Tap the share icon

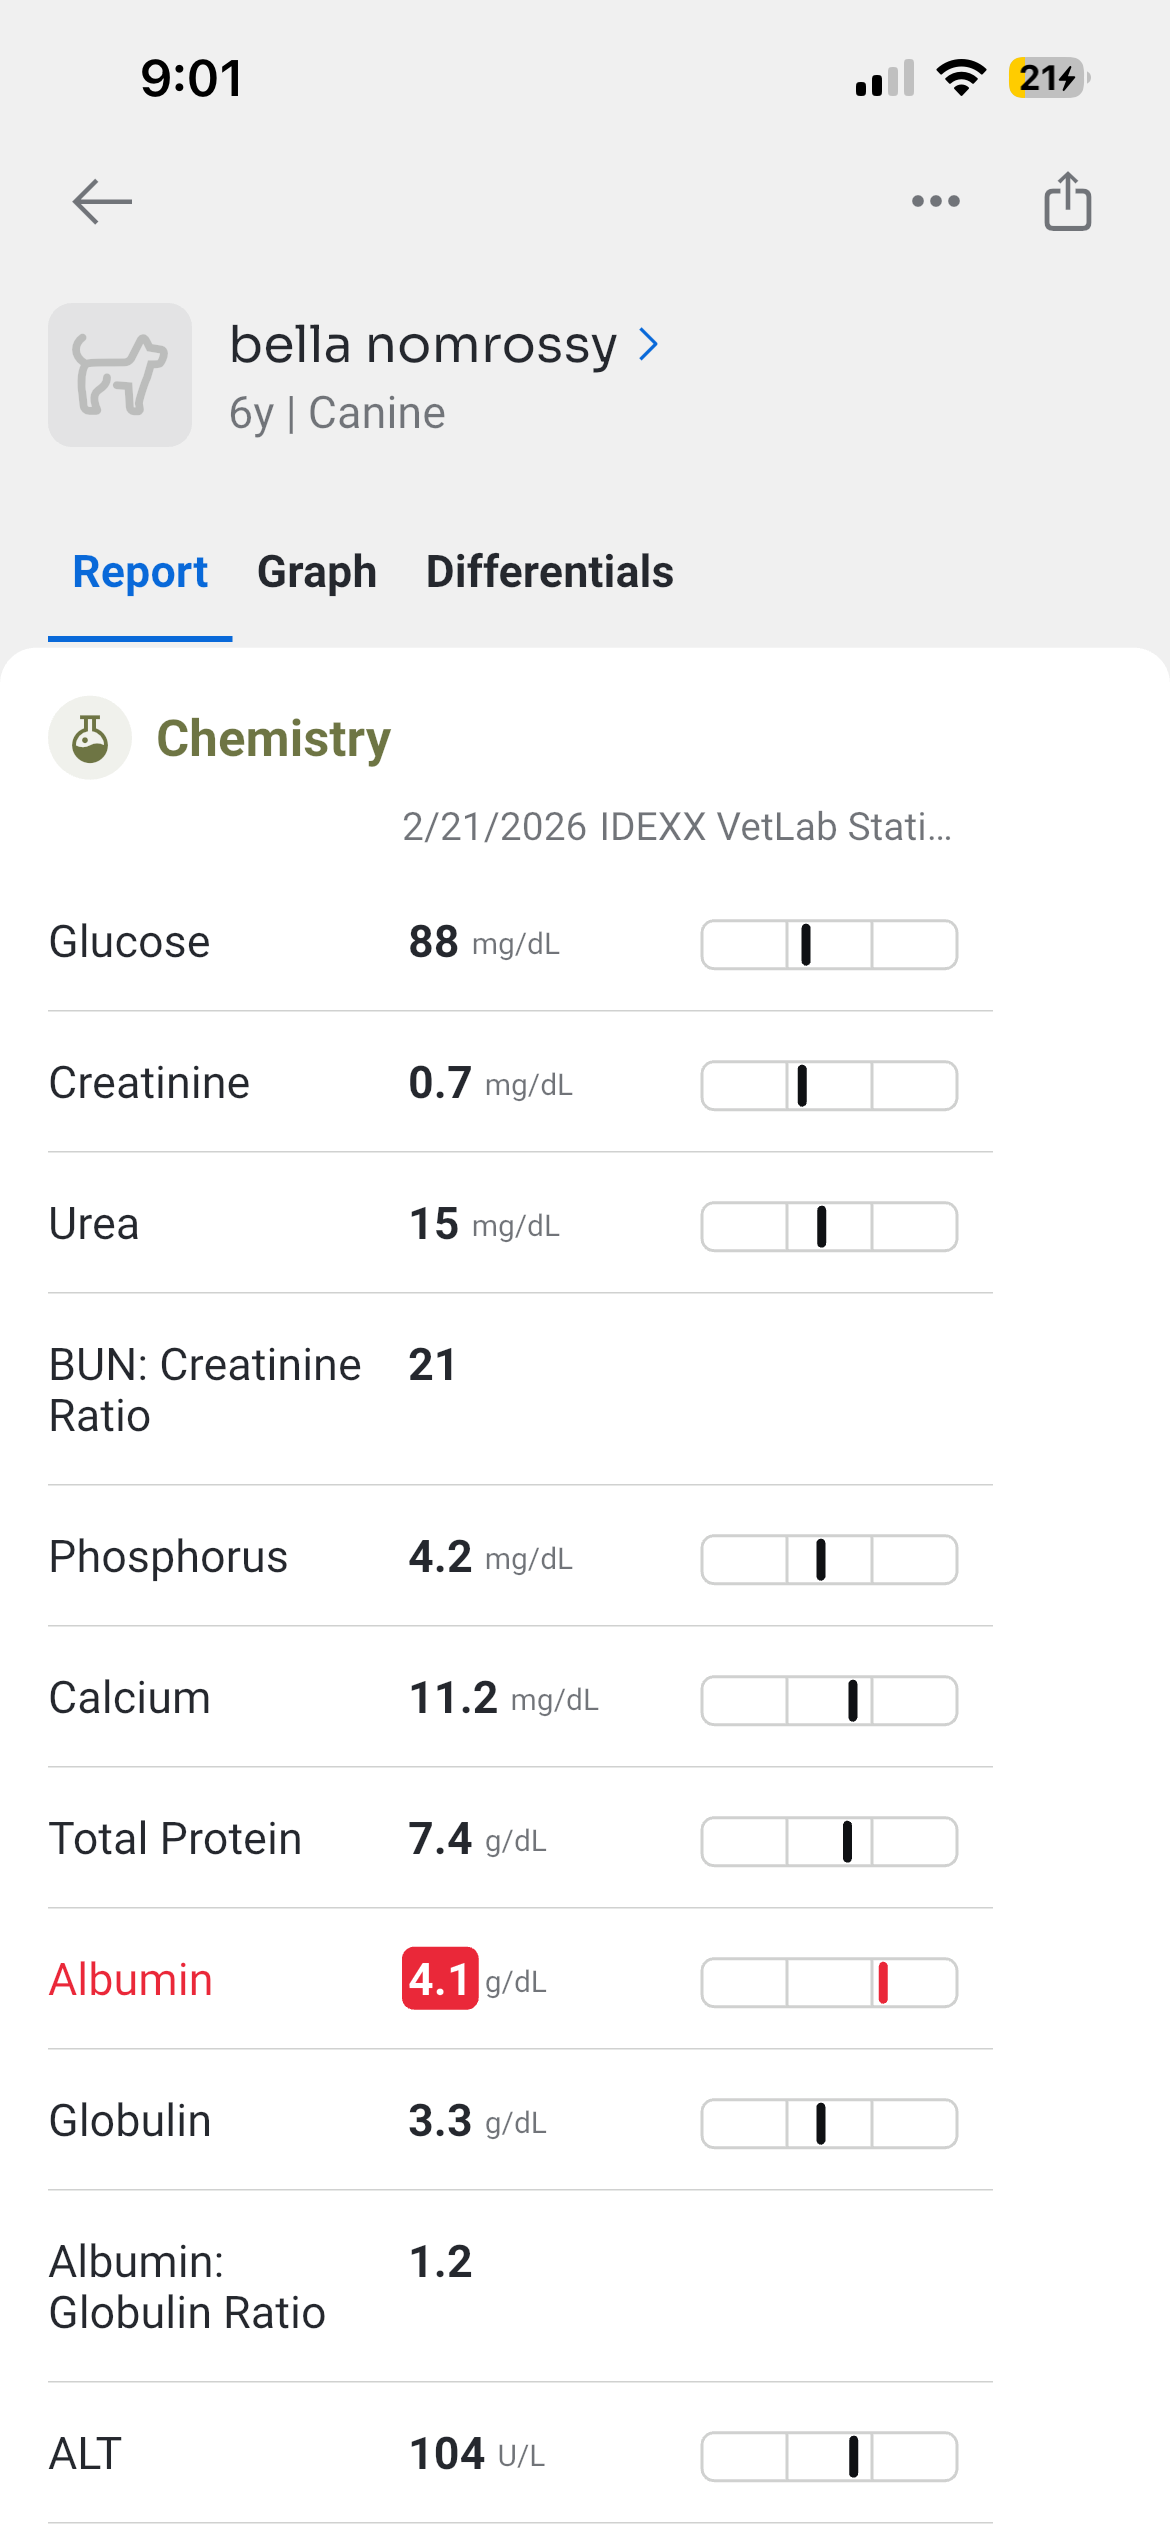click(x=1067, y=202)
